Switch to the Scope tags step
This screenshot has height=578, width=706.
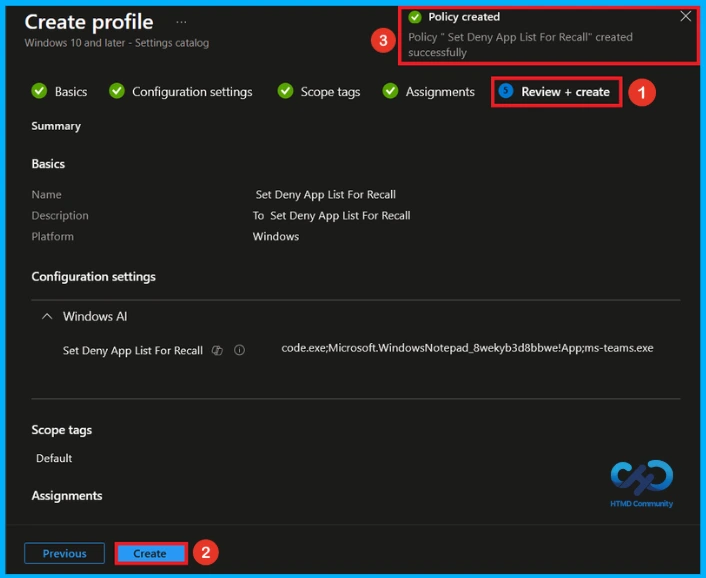tap(330, 92)
